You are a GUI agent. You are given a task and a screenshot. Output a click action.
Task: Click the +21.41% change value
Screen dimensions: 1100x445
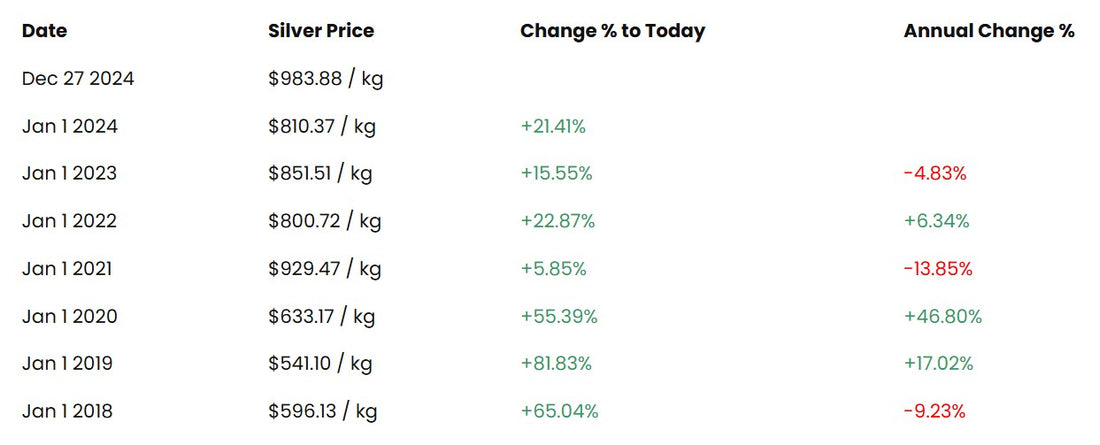point(553,126)
